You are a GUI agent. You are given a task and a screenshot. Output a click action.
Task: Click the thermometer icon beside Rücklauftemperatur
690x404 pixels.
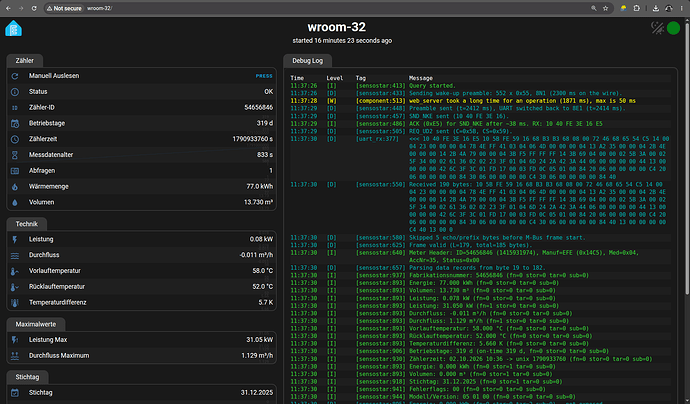(15, 287)
